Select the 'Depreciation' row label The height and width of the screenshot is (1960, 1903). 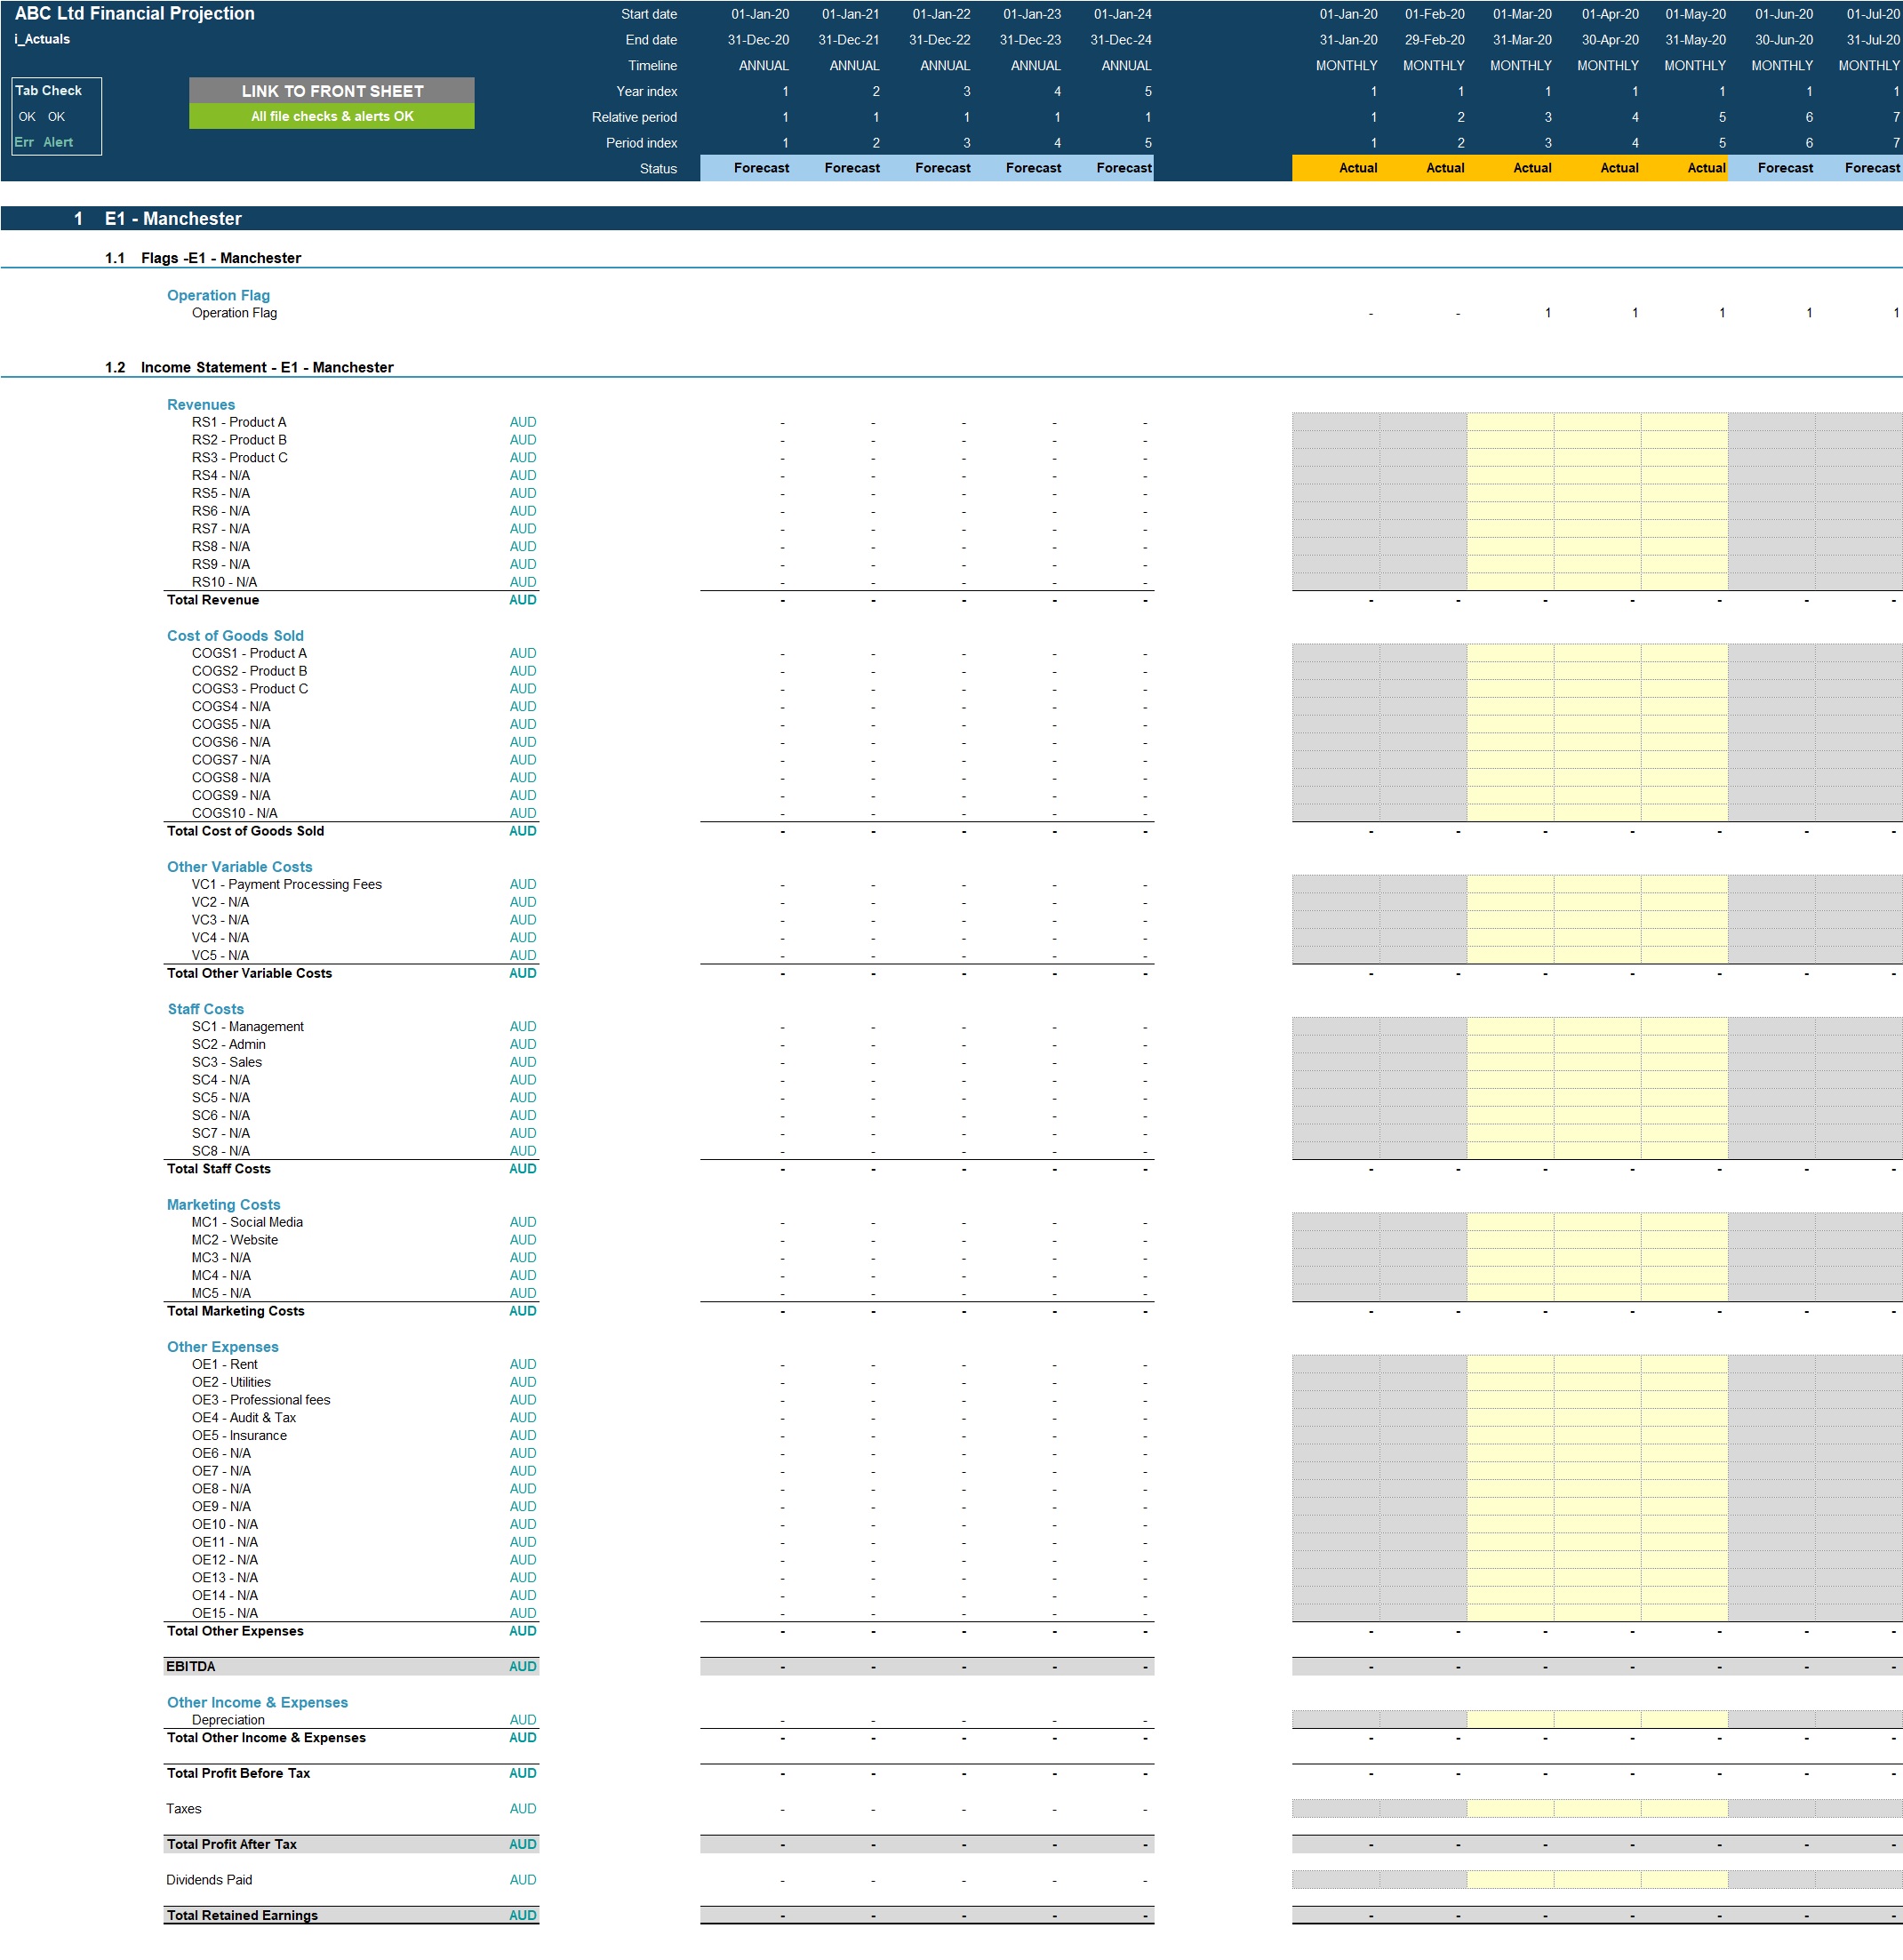(x=228, y=1720)
